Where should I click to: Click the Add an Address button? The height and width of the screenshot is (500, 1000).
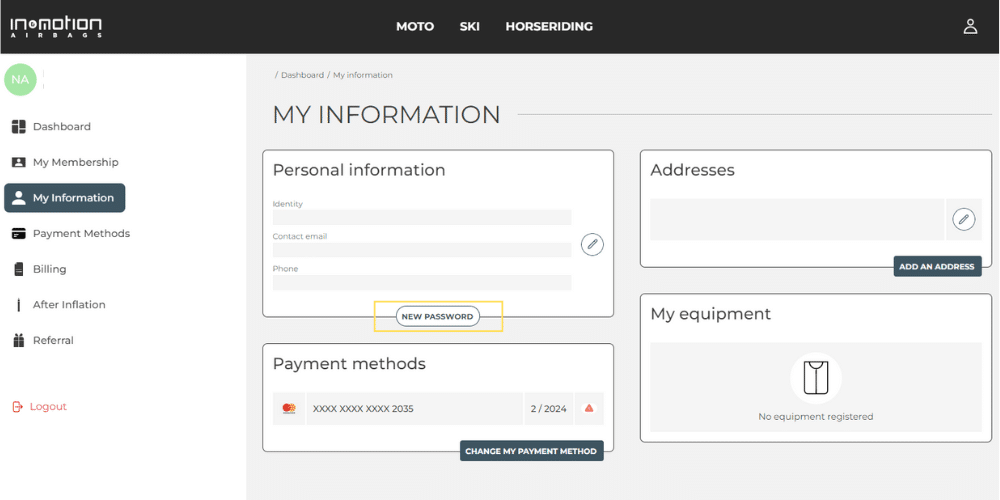pos(937,267)
